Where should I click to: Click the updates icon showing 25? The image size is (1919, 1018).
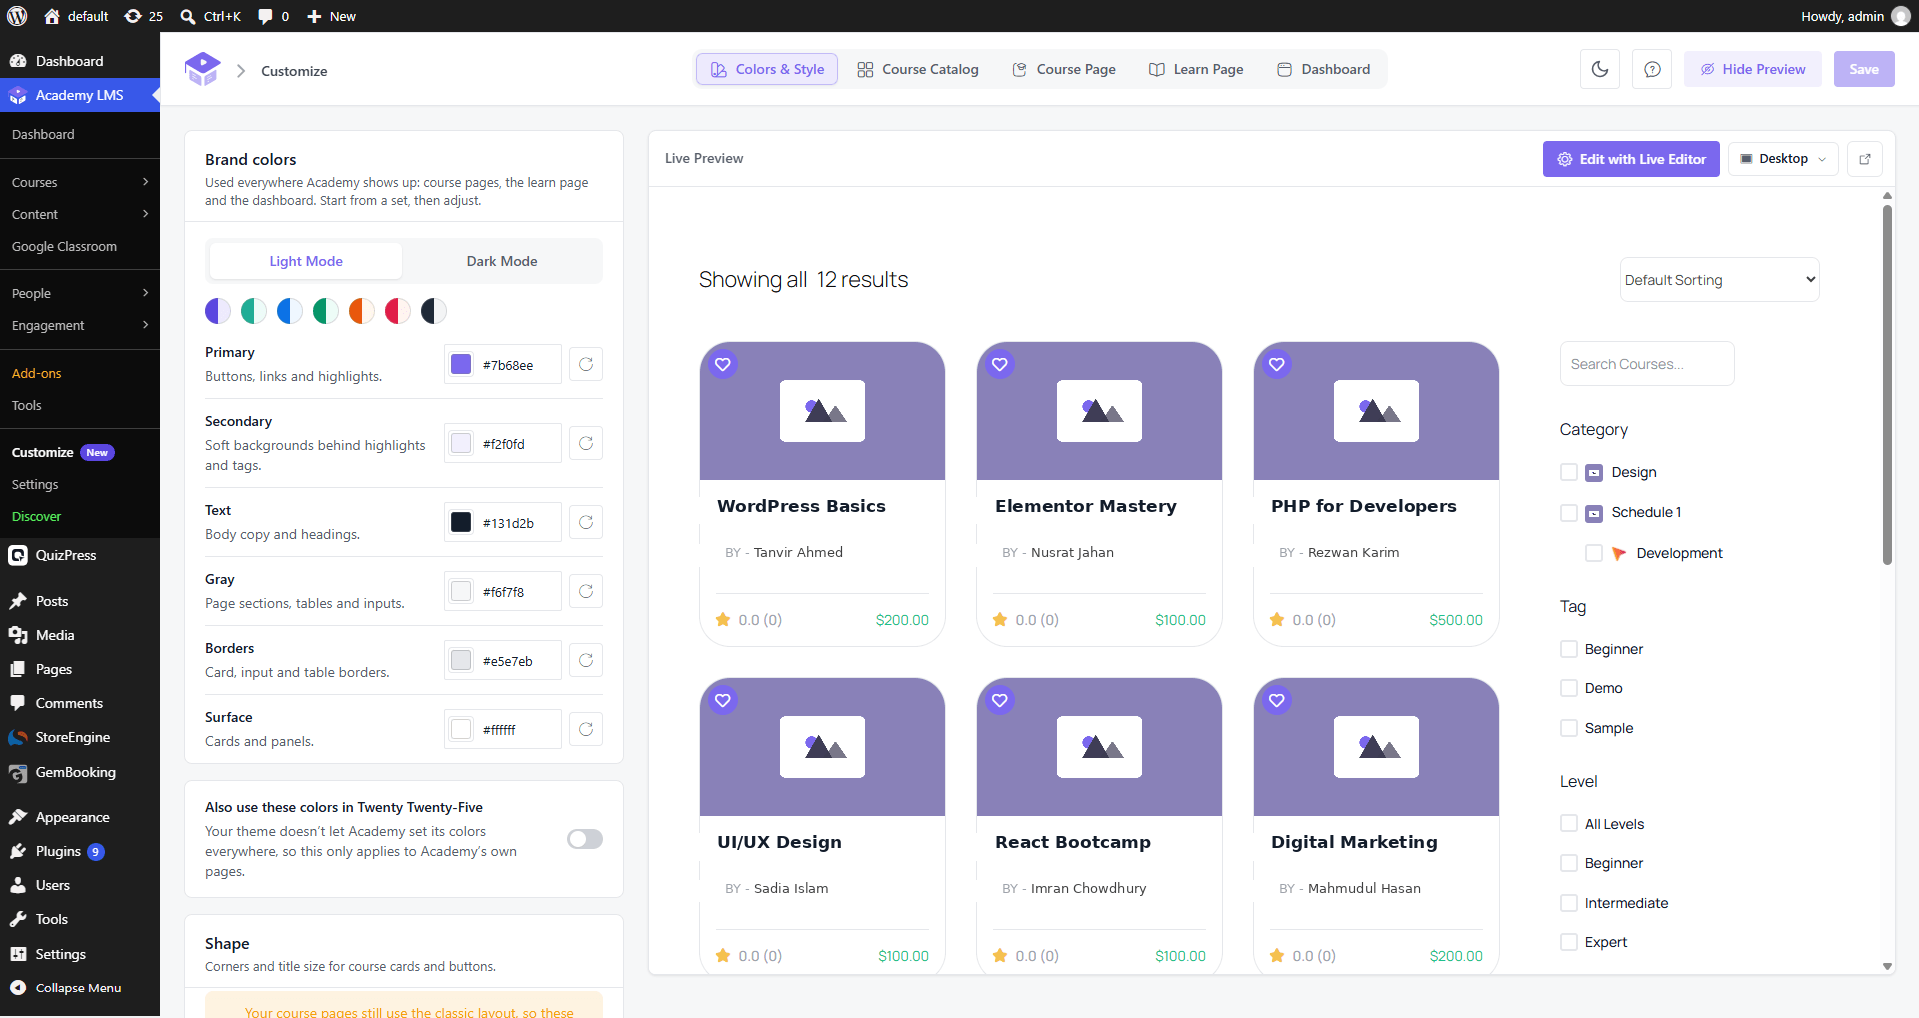tap(133, 16)
